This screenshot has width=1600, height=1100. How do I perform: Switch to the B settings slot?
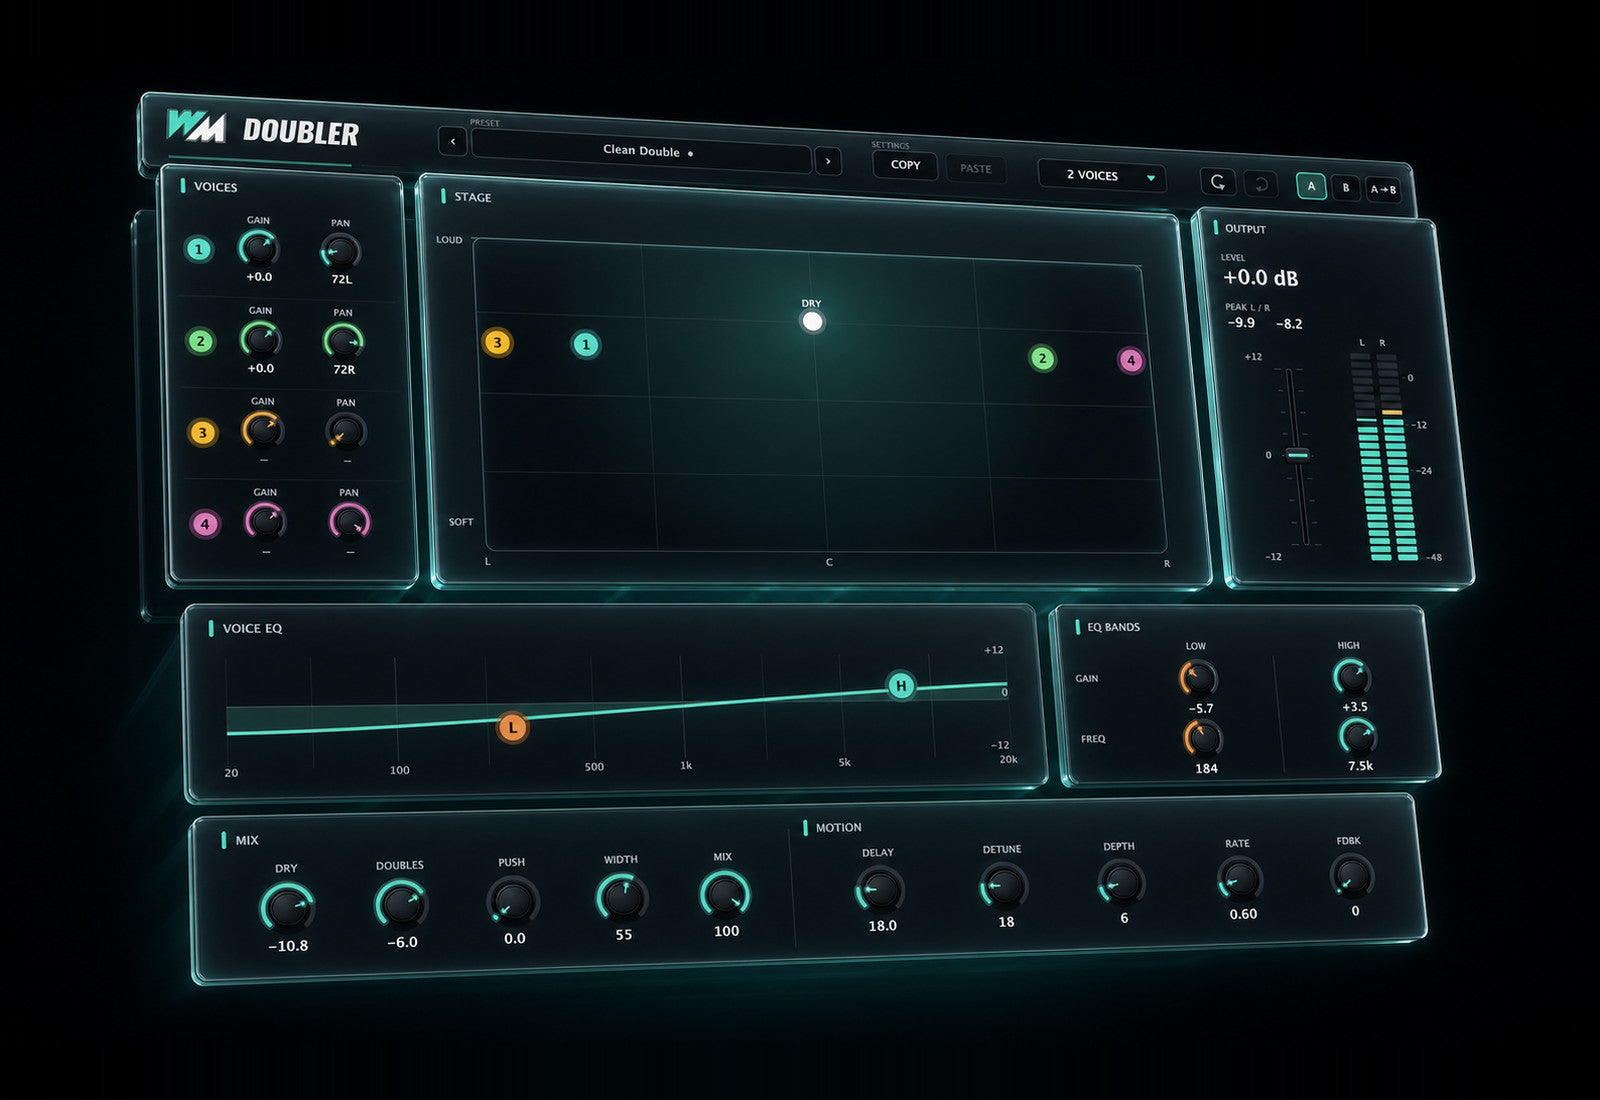pos(1346,188)
